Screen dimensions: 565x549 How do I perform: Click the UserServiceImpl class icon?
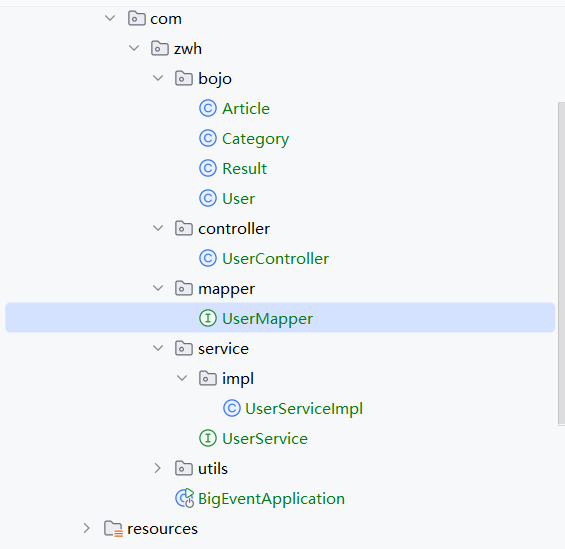[x=232, y=408]
